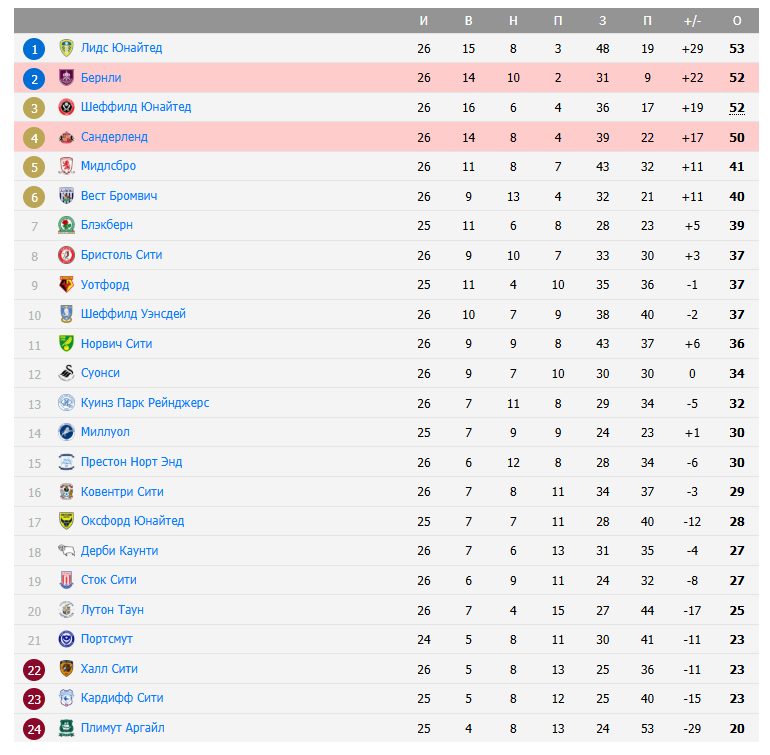Open the Плимут Аргайл team link
Image resolution: width=770 pixels, height=755 pixels.
[x=122, y=728]
